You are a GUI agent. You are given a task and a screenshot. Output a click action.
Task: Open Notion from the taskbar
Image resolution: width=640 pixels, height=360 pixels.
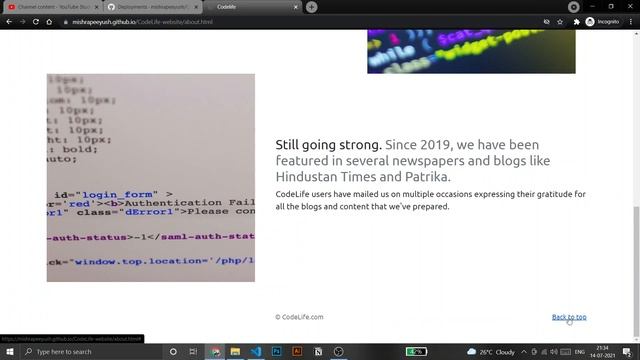point(318,351)
